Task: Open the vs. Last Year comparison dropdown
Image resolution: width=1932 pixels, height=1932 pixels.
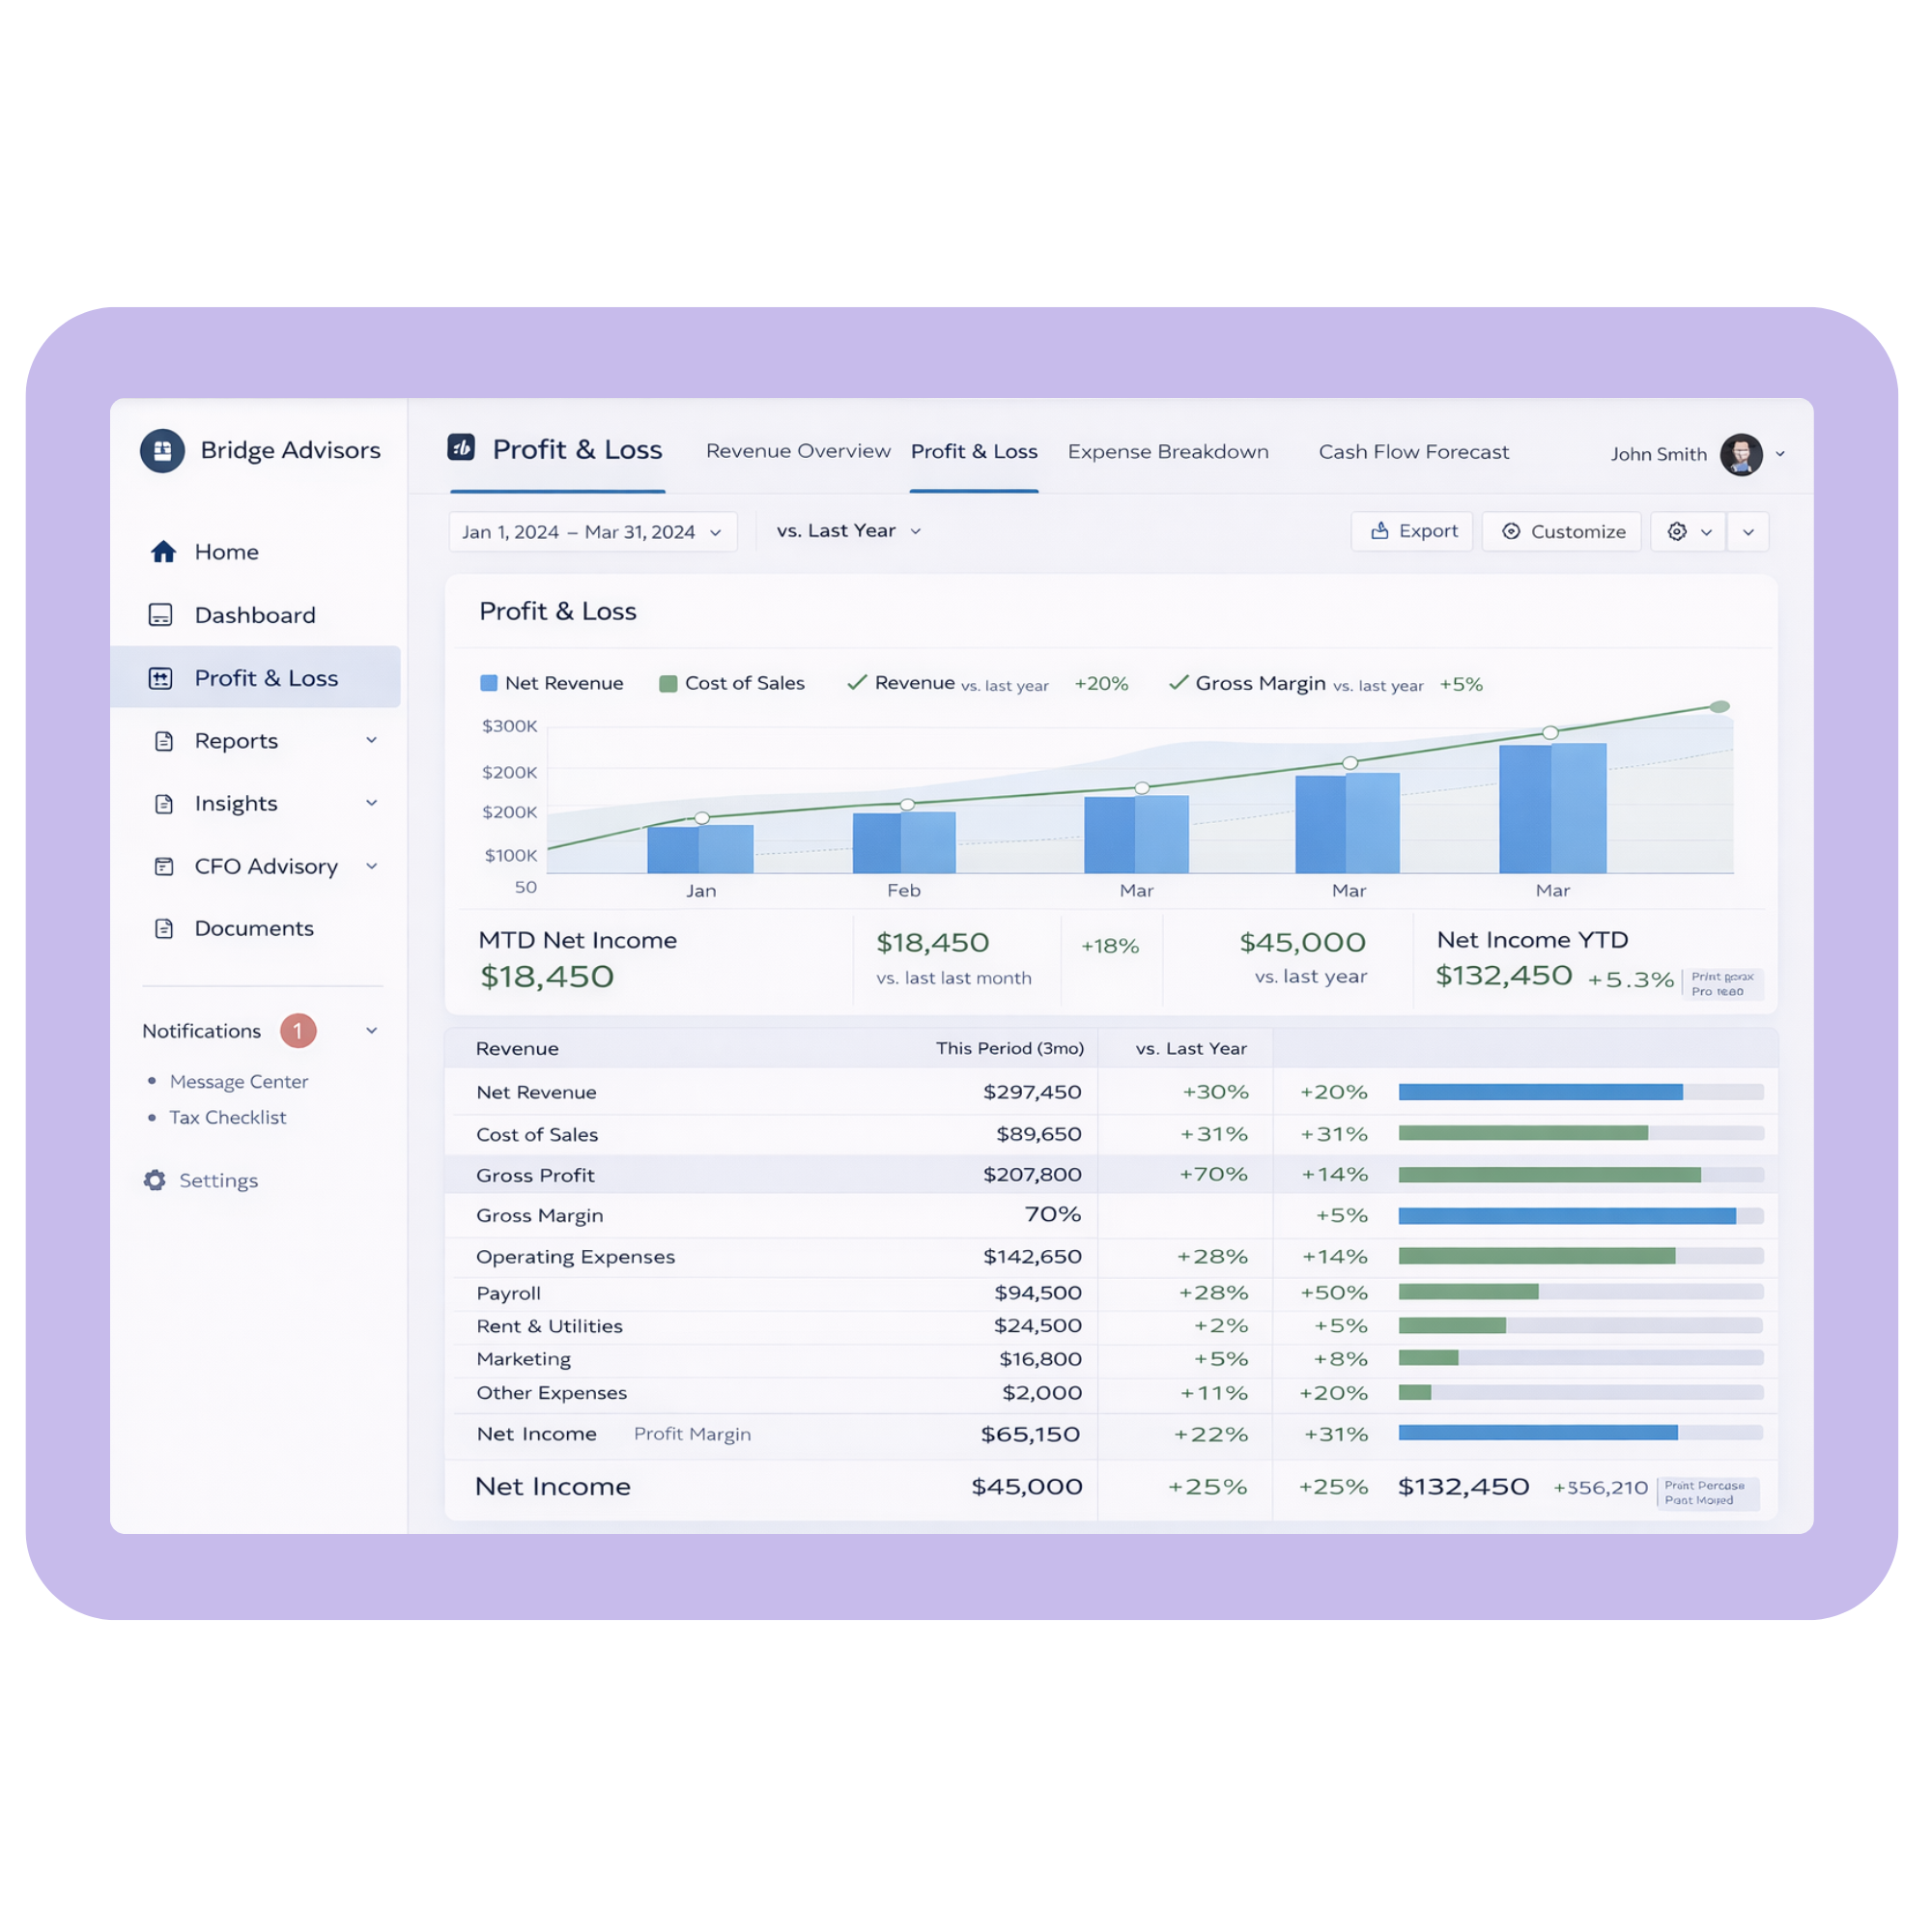Action: click(848, 531)
